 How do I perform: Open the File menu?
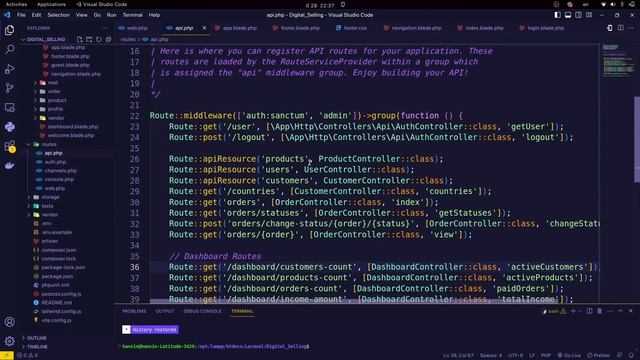coord(21,15)
